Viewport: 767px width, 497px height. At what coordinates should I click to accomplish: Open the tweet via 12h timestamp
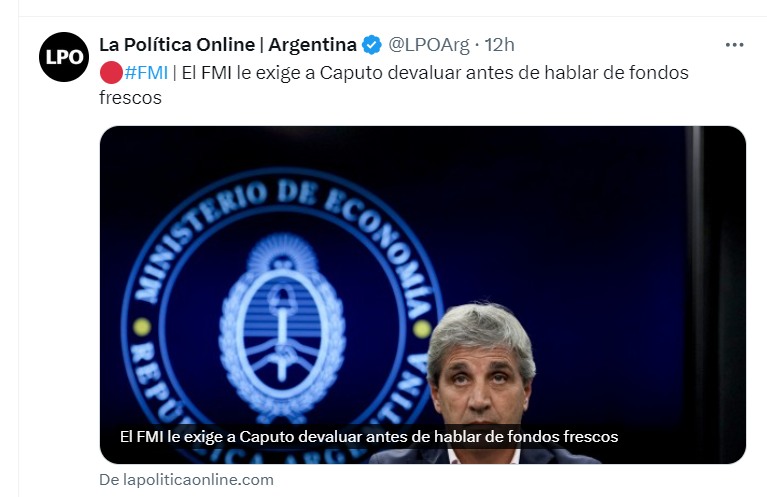click(499, 45)
